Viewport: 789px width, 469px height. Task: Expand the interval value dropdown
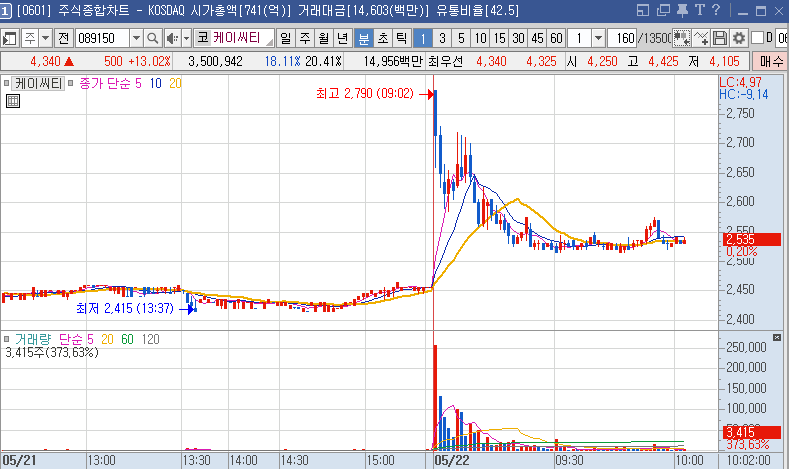[598, 38]
